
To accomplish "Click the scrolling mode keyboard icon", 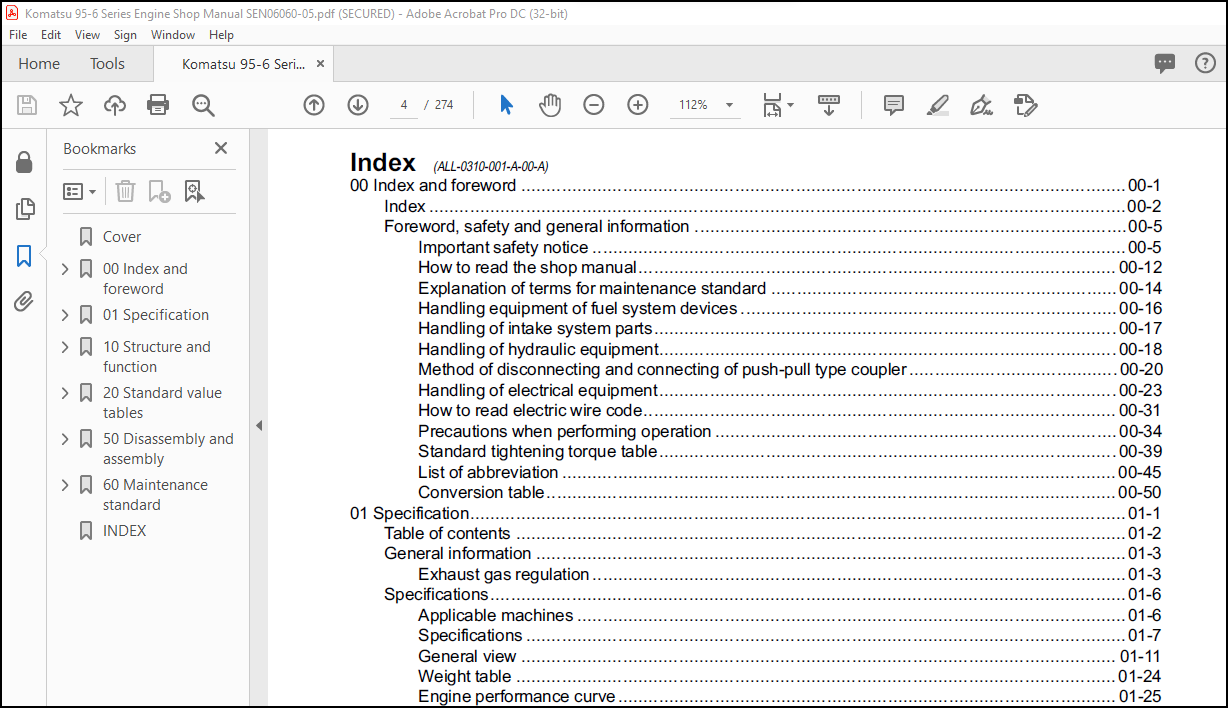I will click(829, 105).
